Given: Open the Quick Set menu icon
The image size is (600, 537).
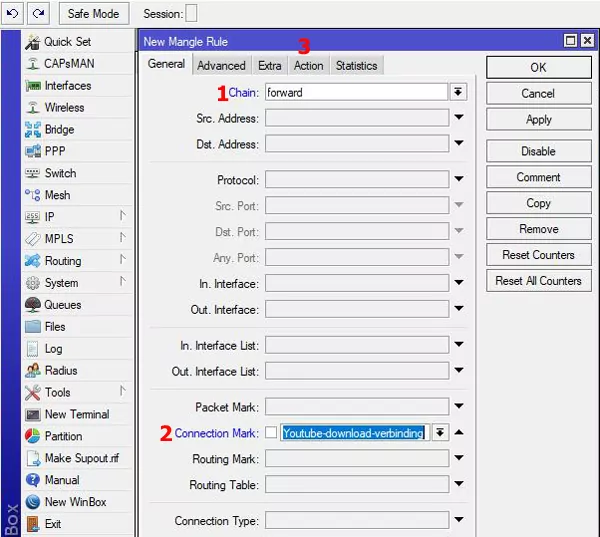Looking at the screenshot, I should [x=33, y=42].
